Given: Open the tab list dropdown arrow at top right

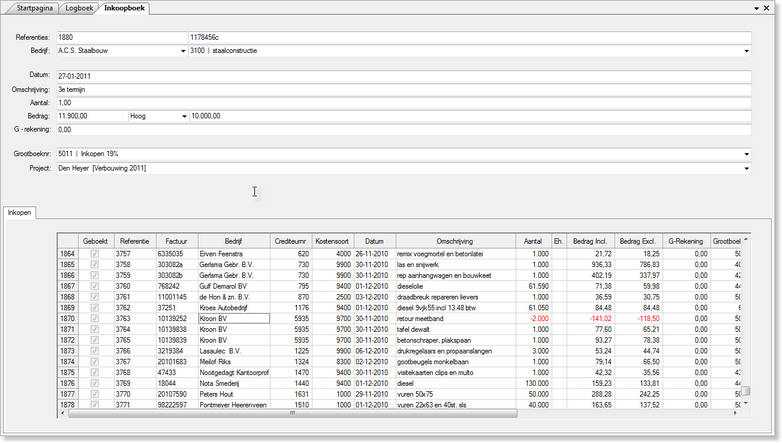Looking at the screenshot, I should [756, 8].
